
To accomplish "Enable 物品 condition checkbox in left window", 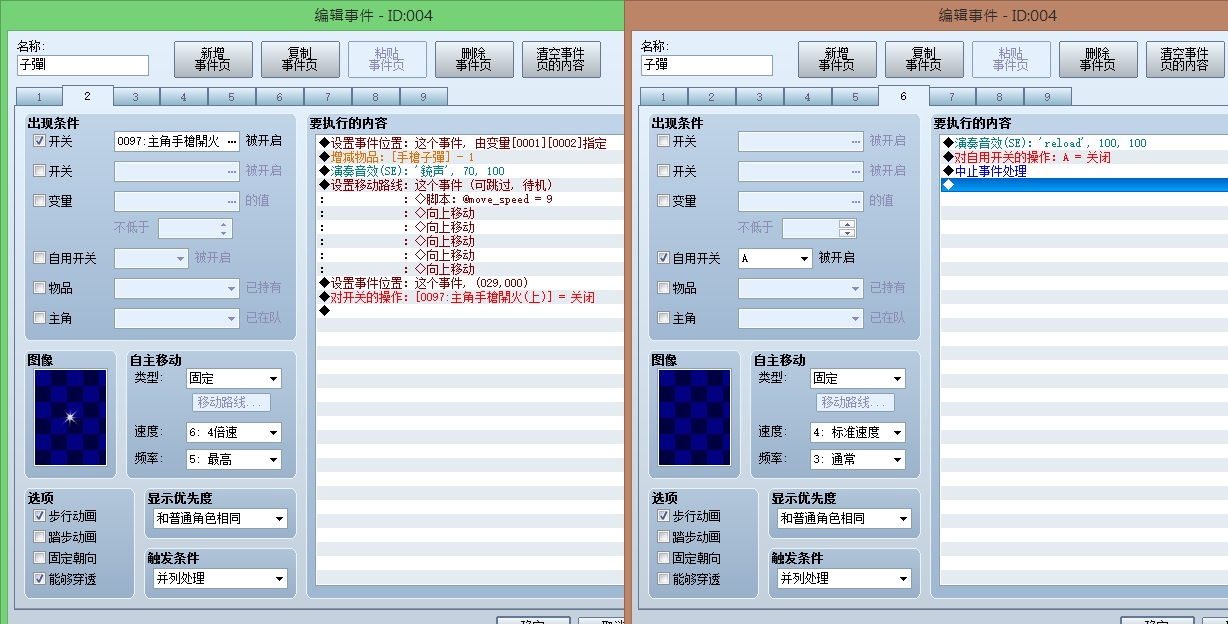I will coord(40,288).
